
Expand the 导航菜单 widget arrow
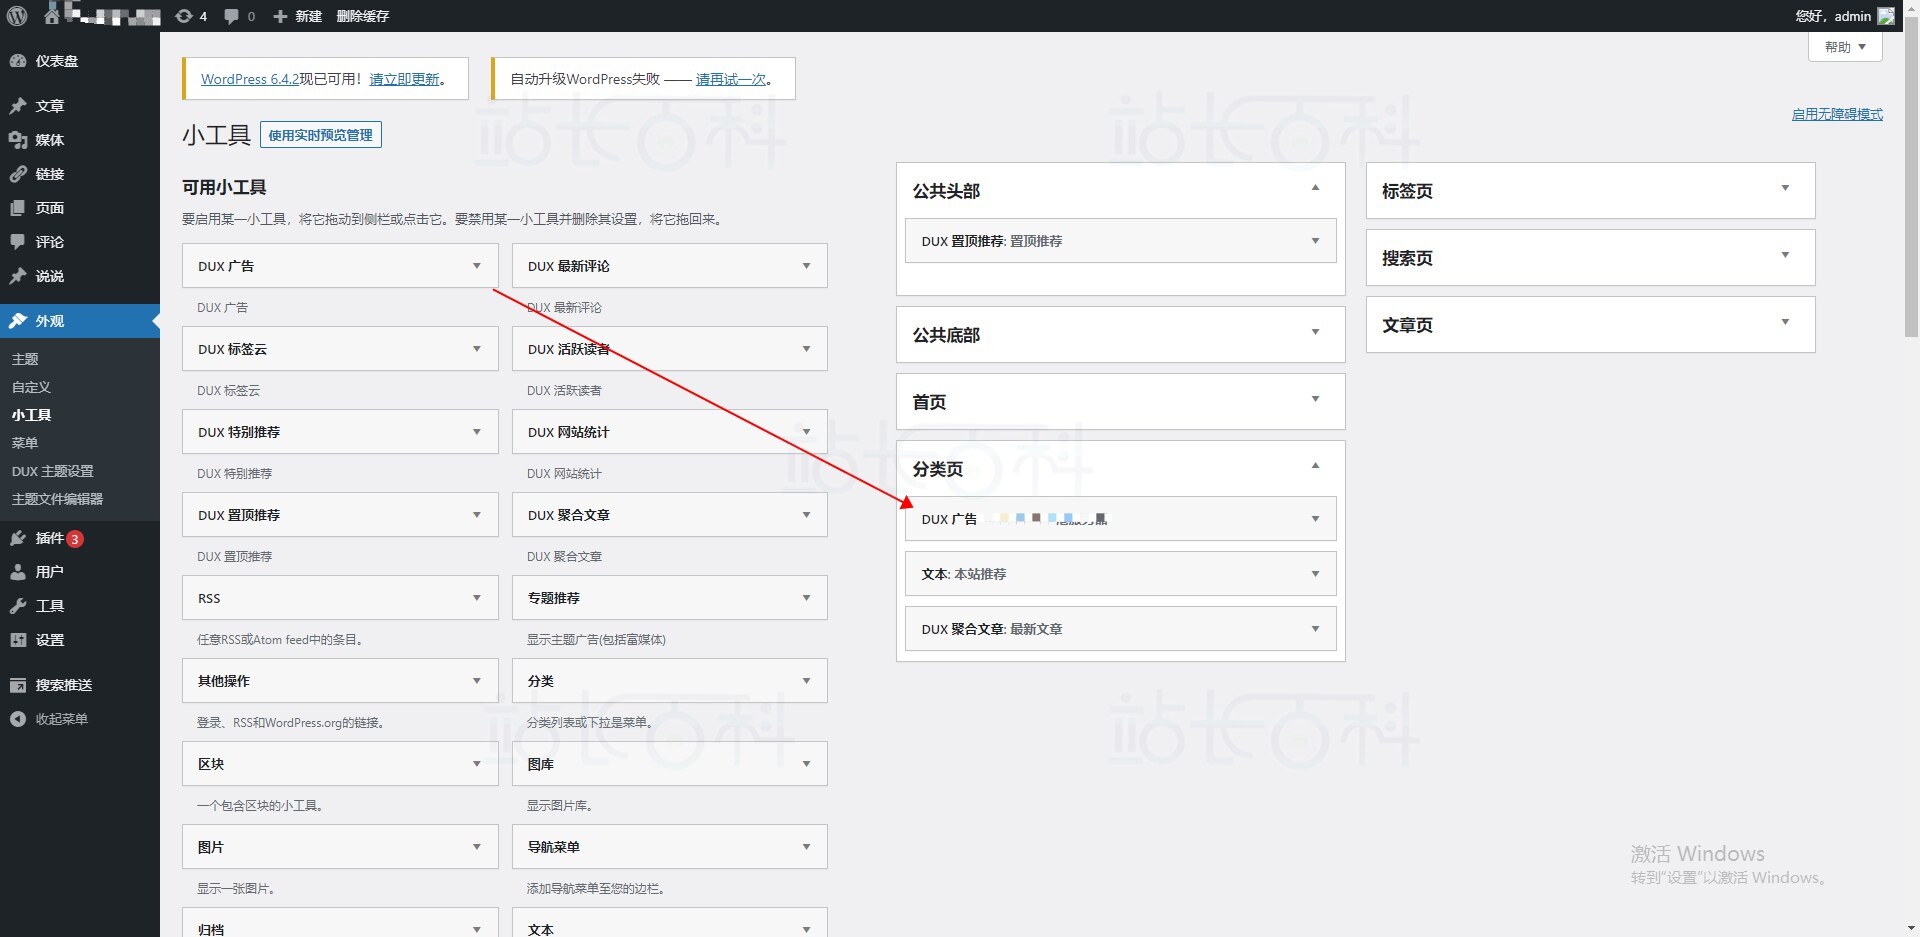807,847
